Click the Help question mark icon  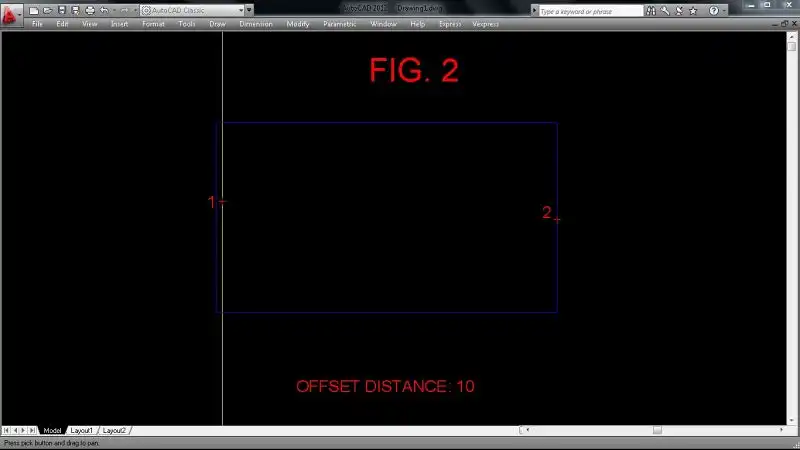(x=714, y=11)
